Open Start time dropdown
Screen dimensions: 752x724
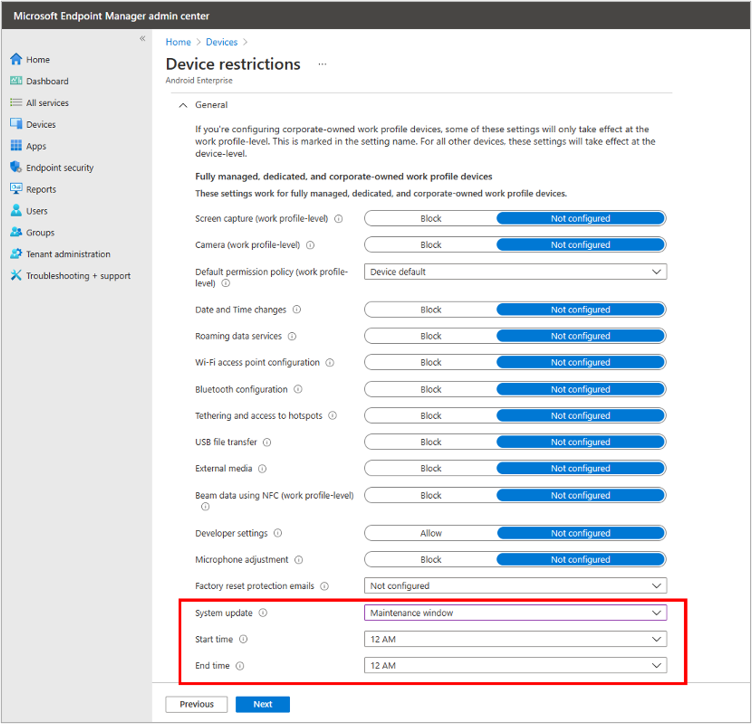point(515,639)
